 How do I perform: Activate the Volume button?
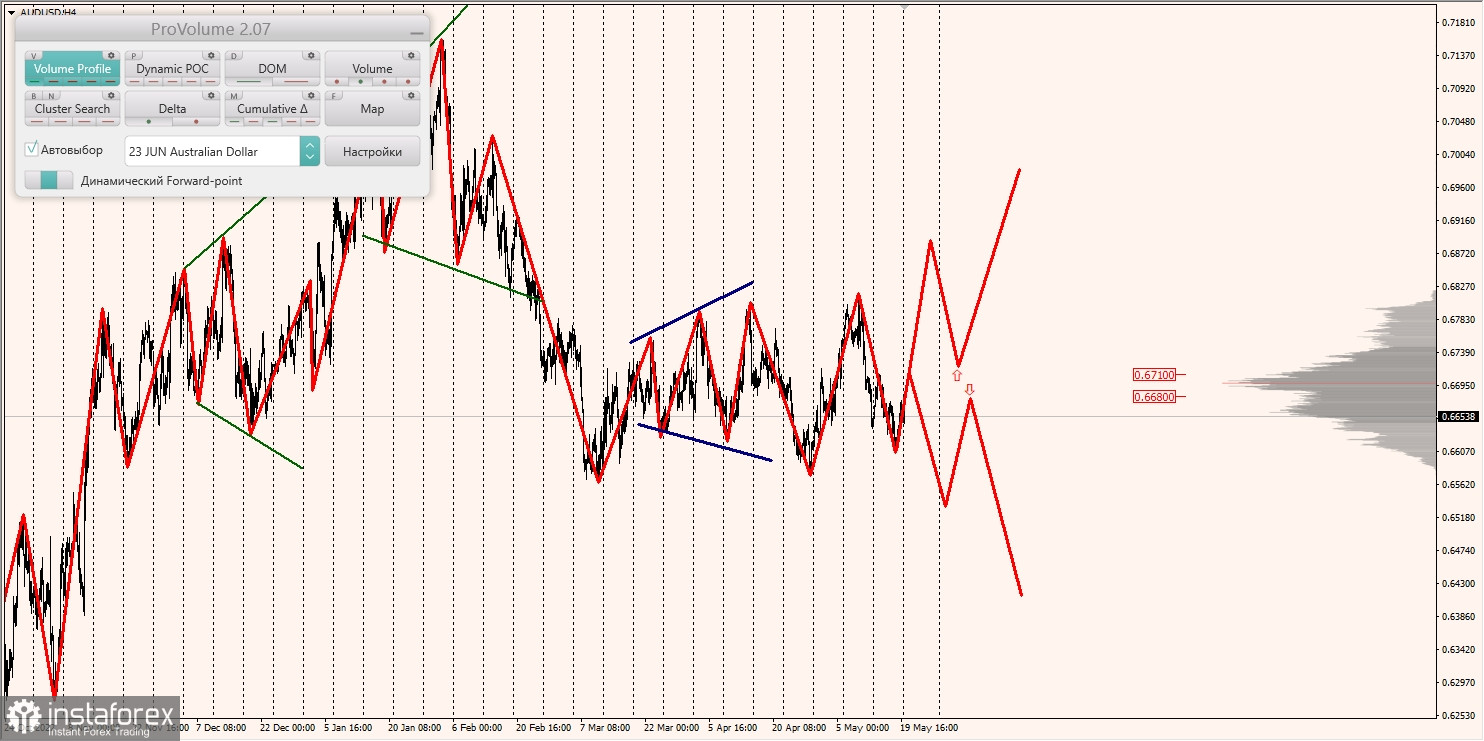372,69
